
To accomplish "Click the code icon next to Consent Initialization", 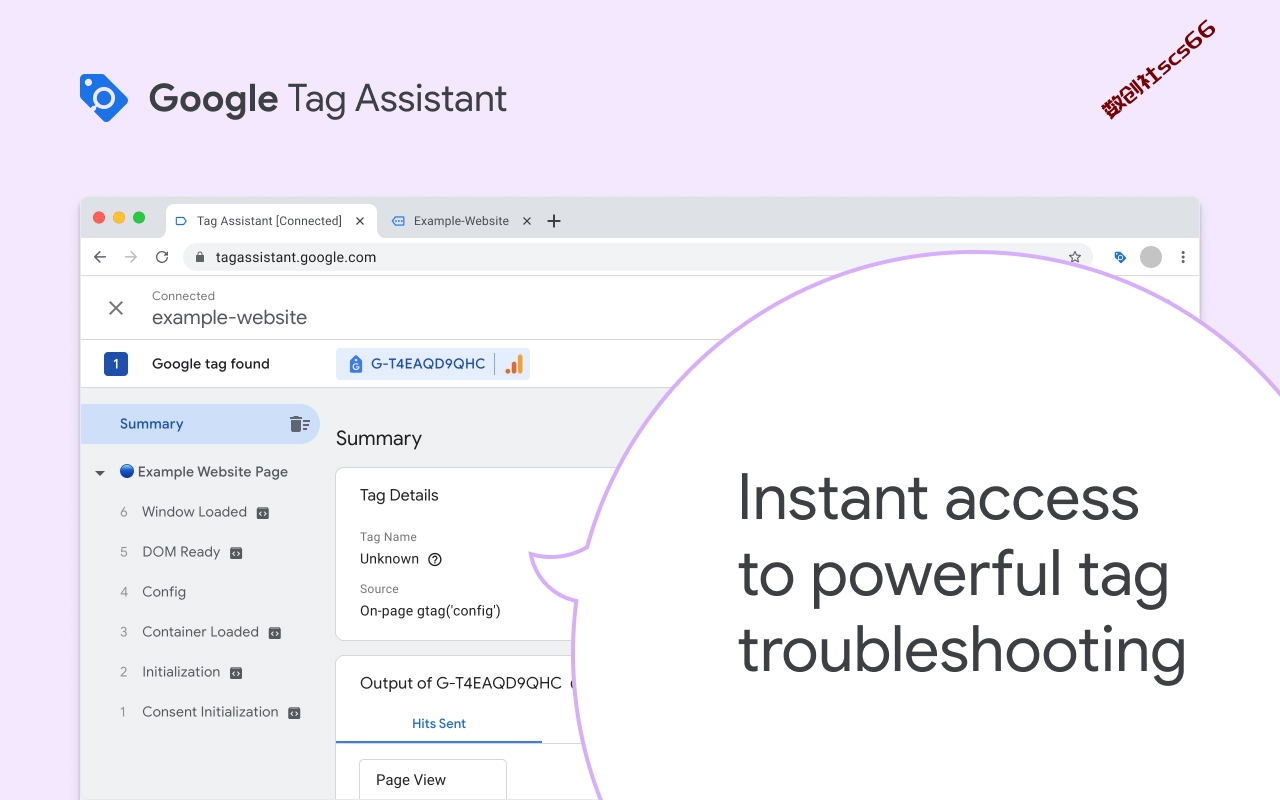I will 294,713.
